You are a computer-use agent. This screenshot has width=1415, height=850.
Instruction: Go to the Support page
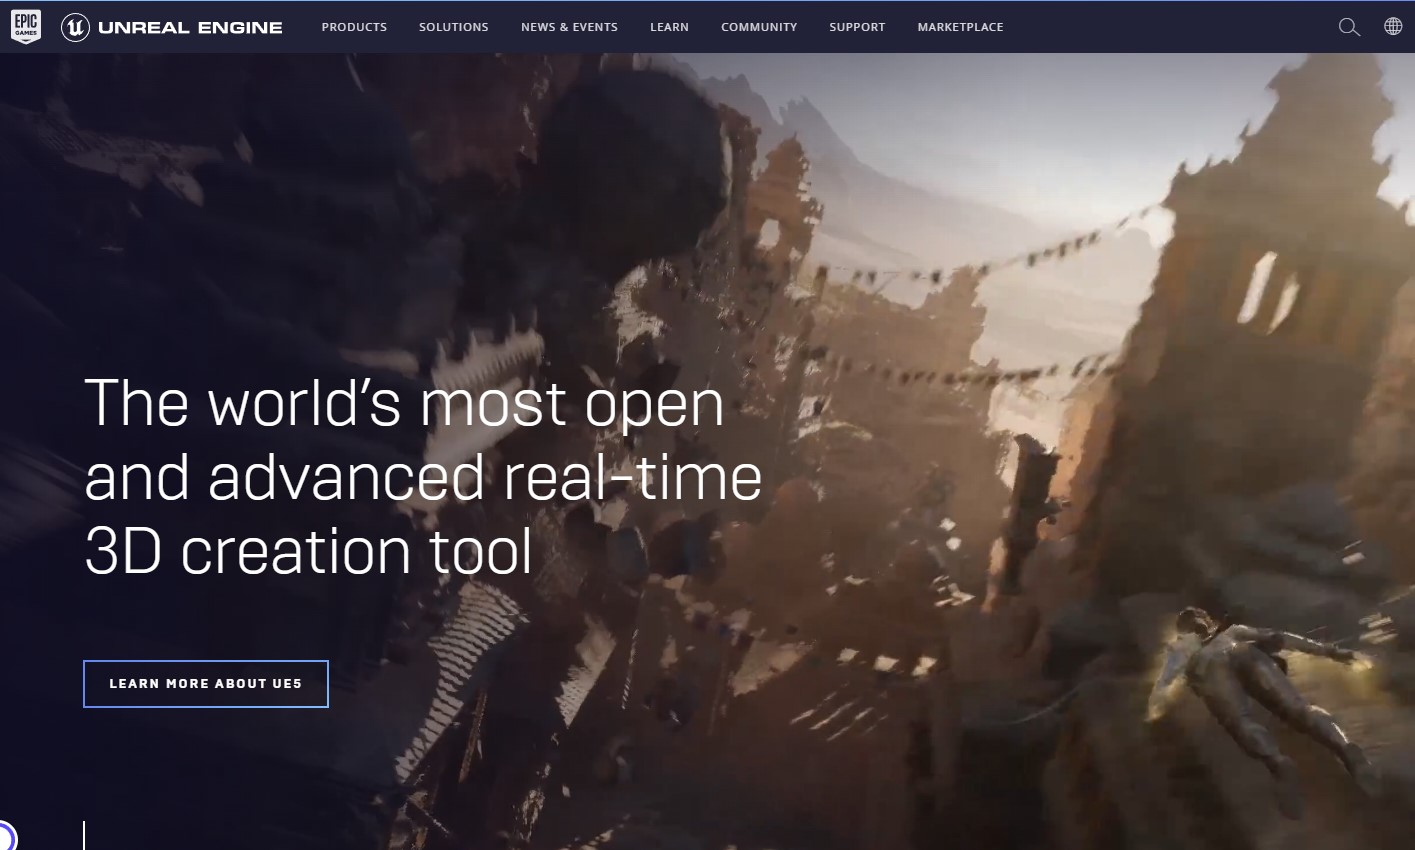point(857,27)
